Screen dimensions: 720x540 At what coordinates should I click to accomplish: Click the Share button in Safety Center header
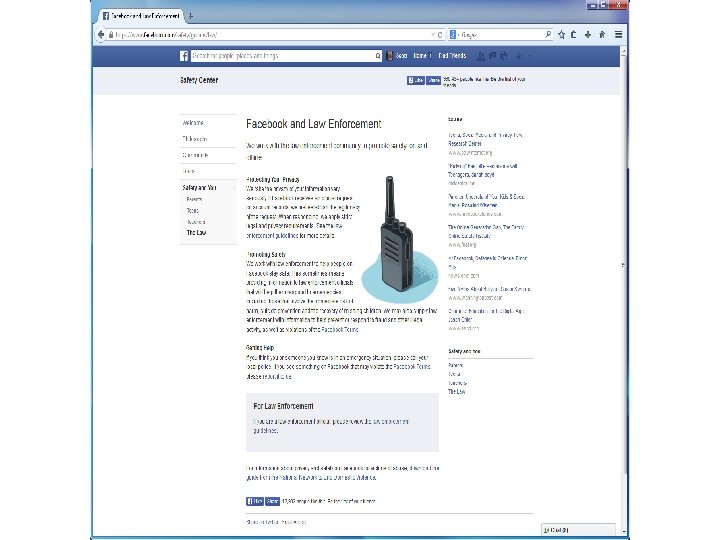click(433, 80)
